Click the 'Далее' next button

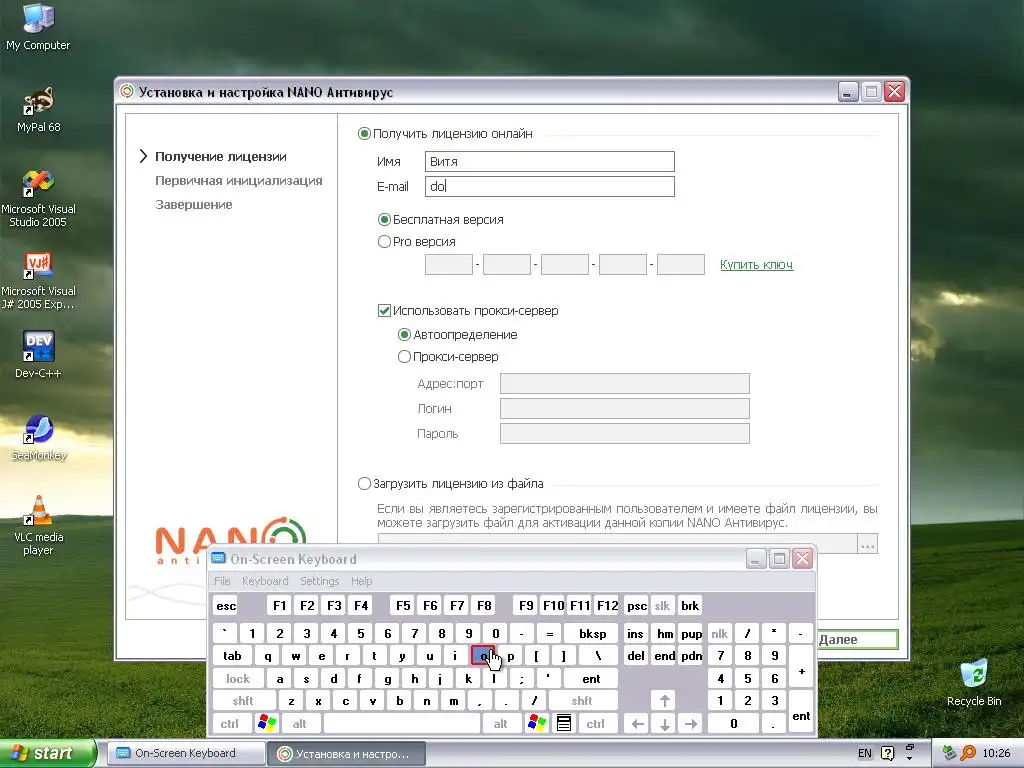[x=856, y=639]
